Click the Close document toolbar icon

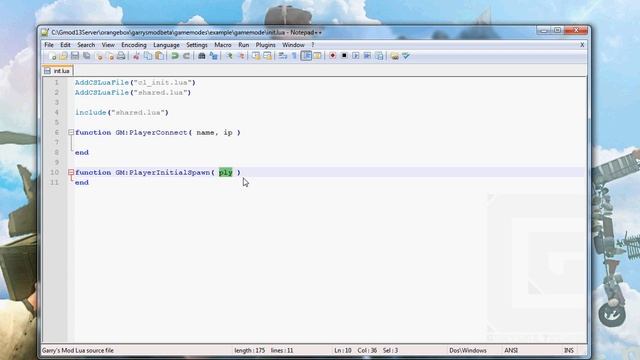tap(99, 56)
